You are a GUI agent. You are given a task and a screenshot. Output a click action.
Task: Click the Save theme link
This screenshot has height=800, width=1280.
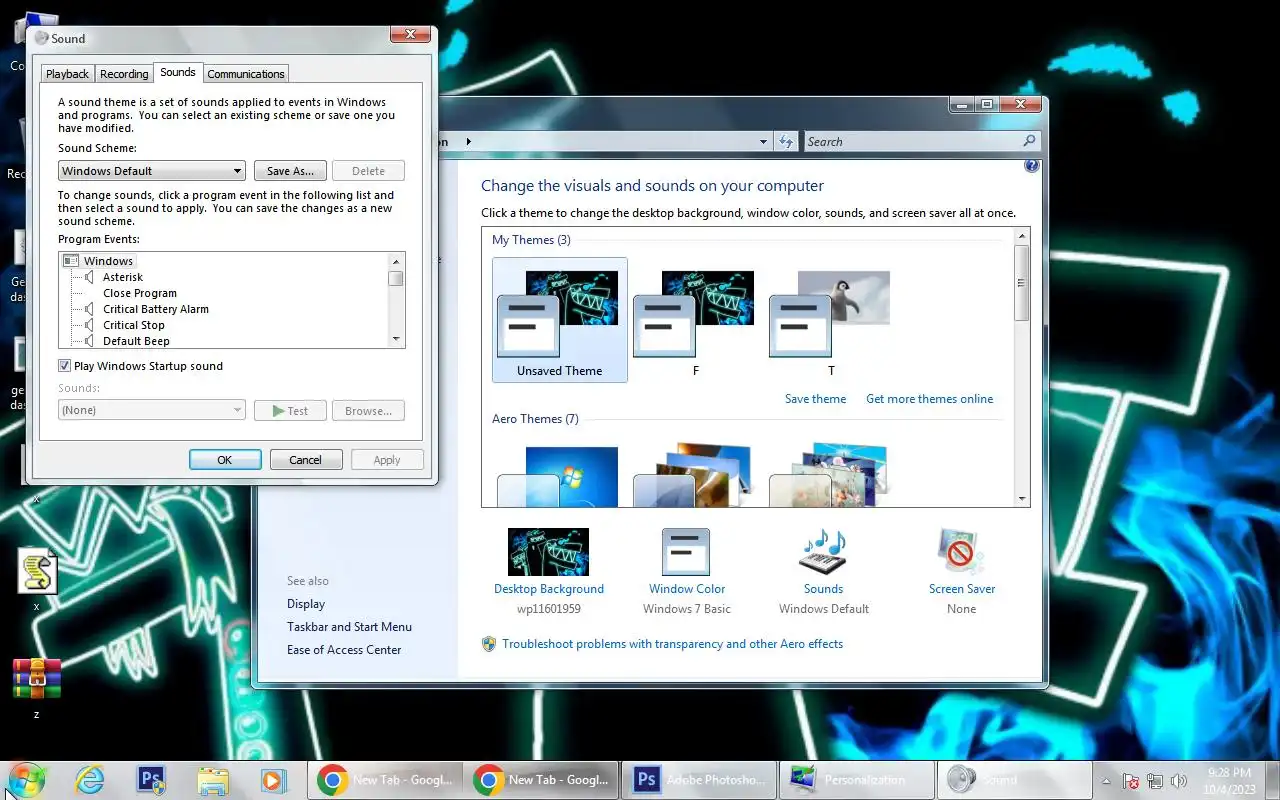815,399
